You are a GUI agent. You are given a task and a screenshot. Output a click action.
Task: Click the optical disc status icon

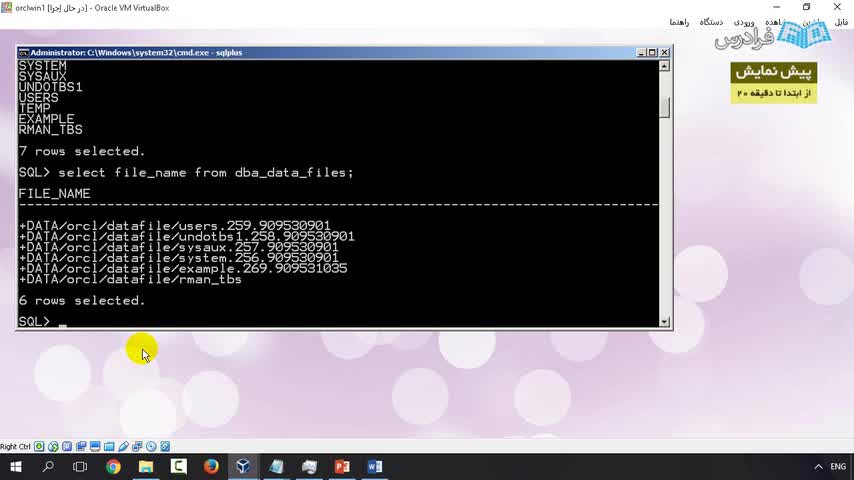point(151,446)
